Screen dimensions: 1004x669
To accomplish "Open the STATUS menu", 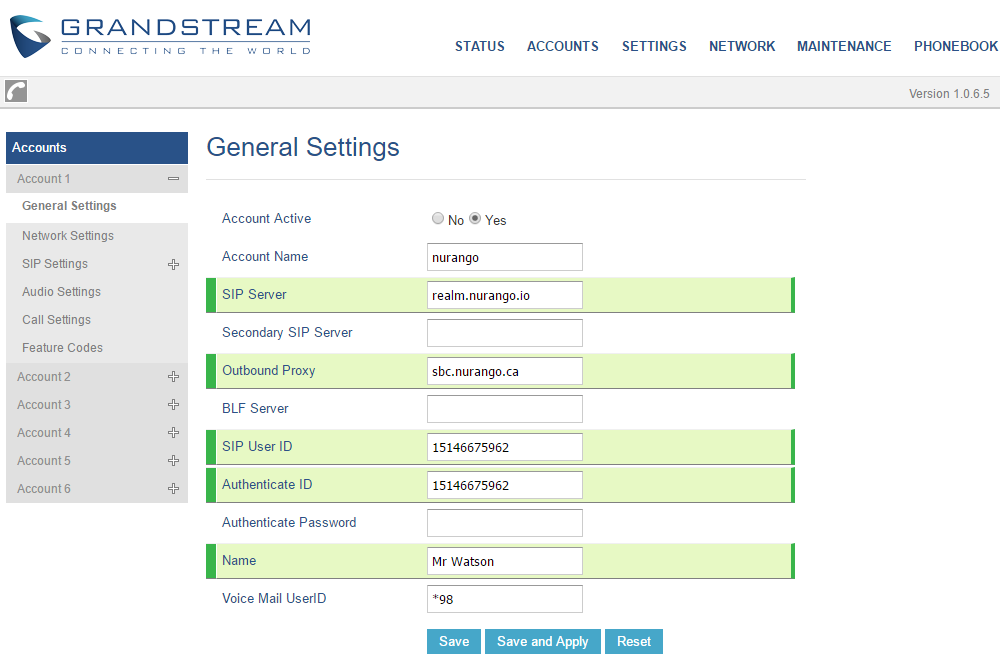I will (x=480, y=46).
